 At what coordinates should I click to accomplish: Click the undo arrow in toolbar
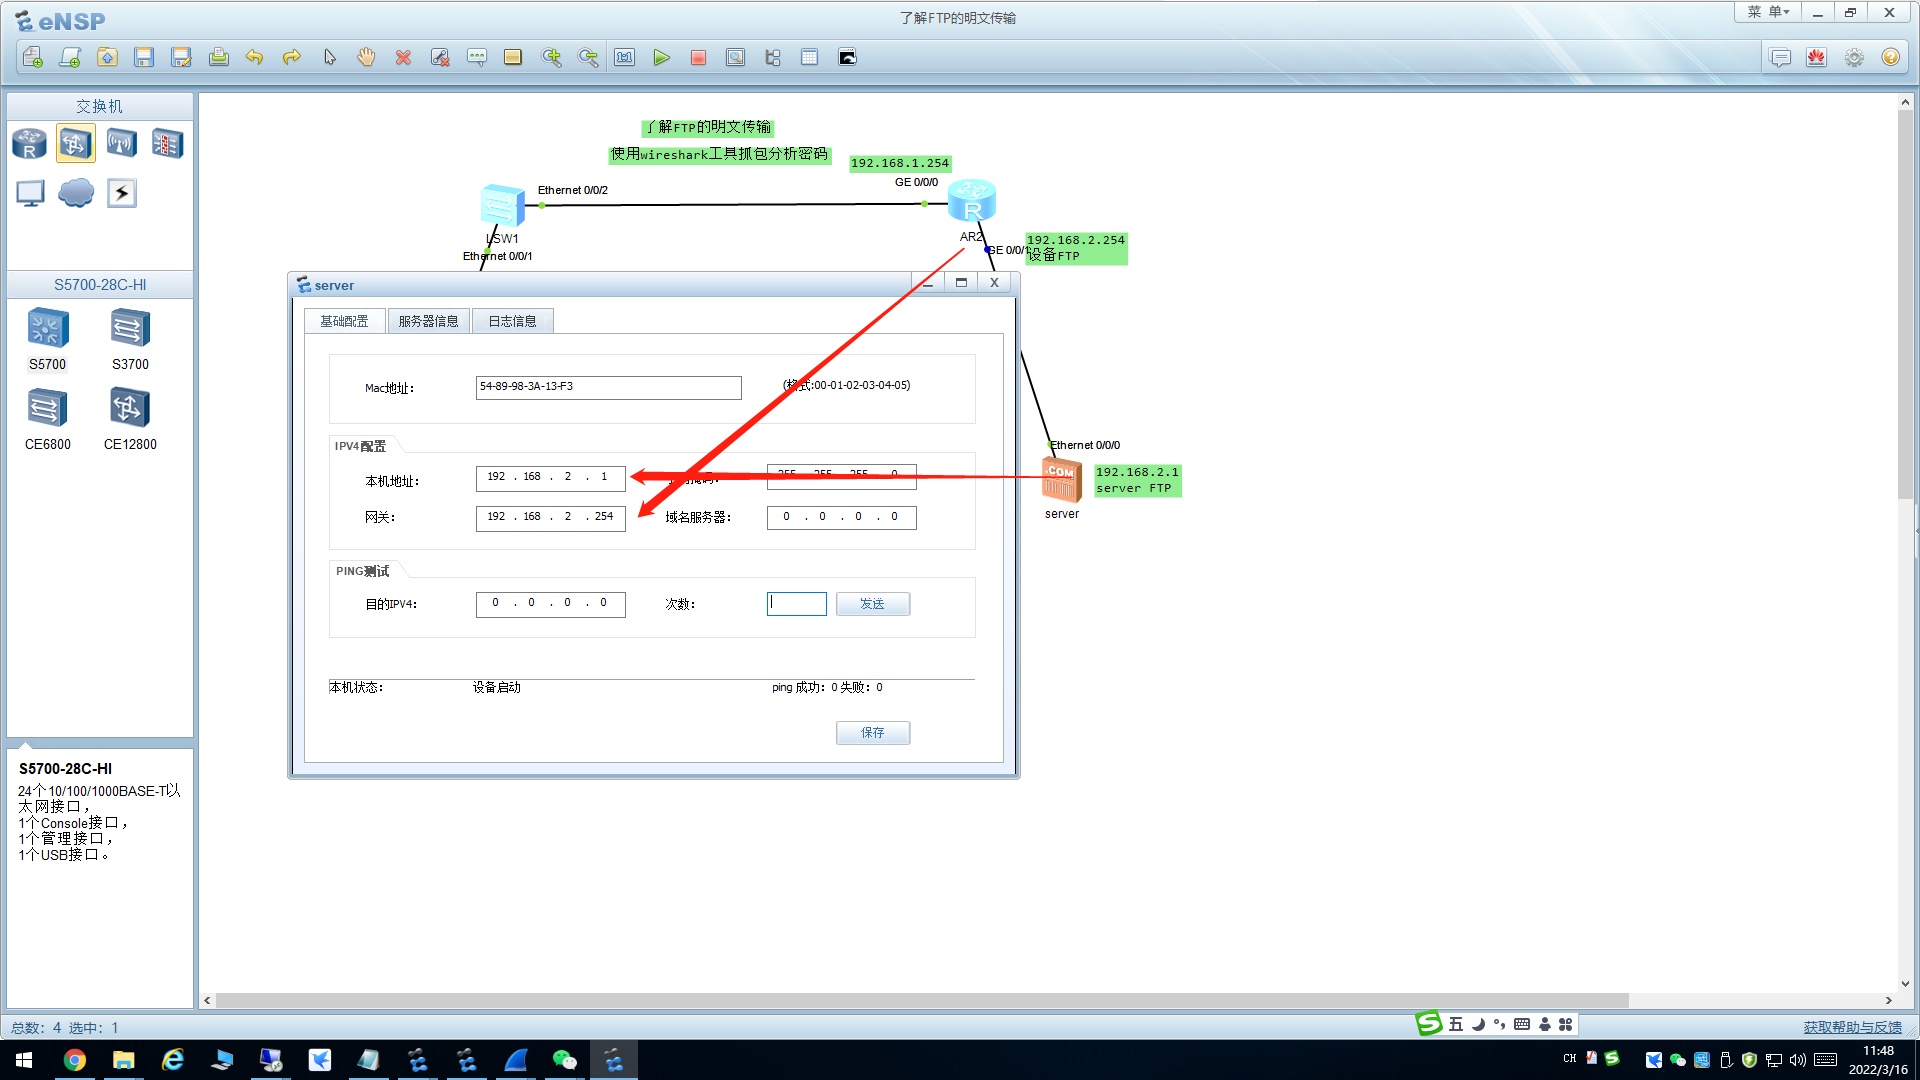point(254,58)
